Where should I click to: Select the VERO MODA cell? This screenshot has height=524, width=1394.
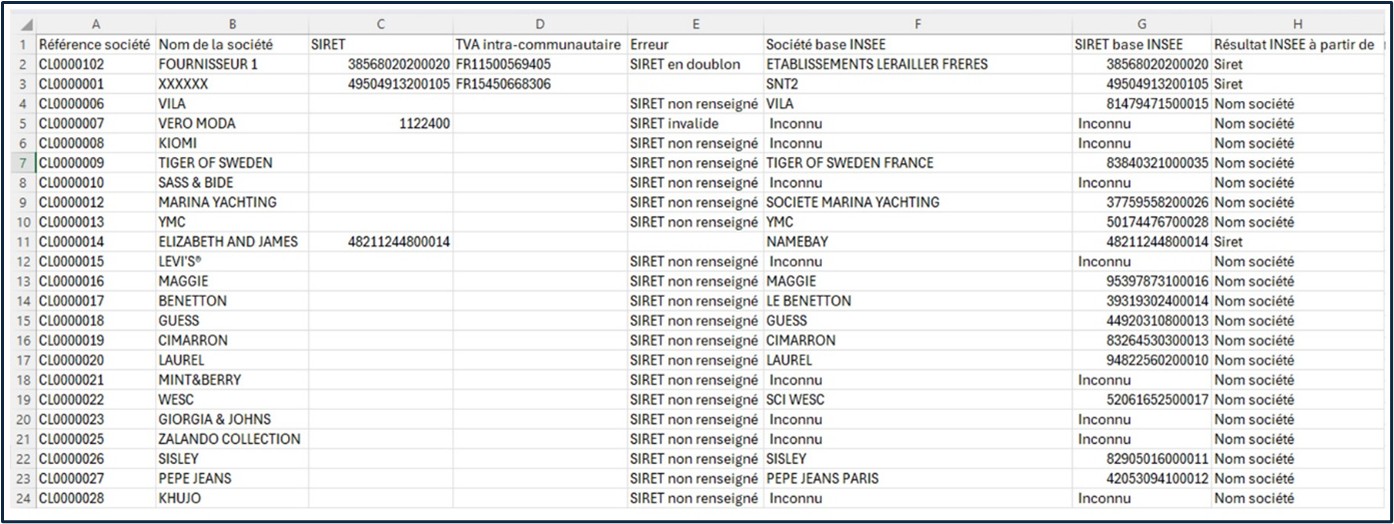[232, 123]
